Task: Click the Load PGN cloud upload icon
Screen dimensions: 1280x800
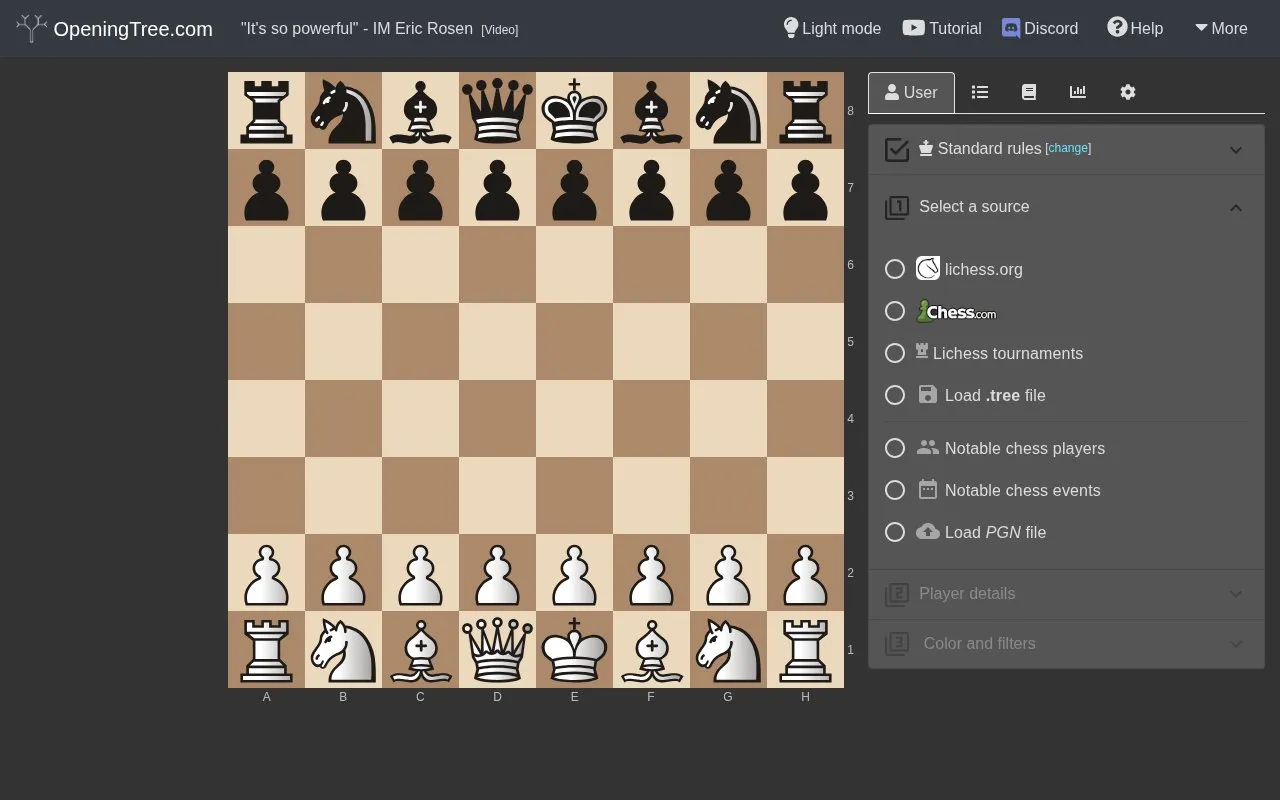Action: 928,531
